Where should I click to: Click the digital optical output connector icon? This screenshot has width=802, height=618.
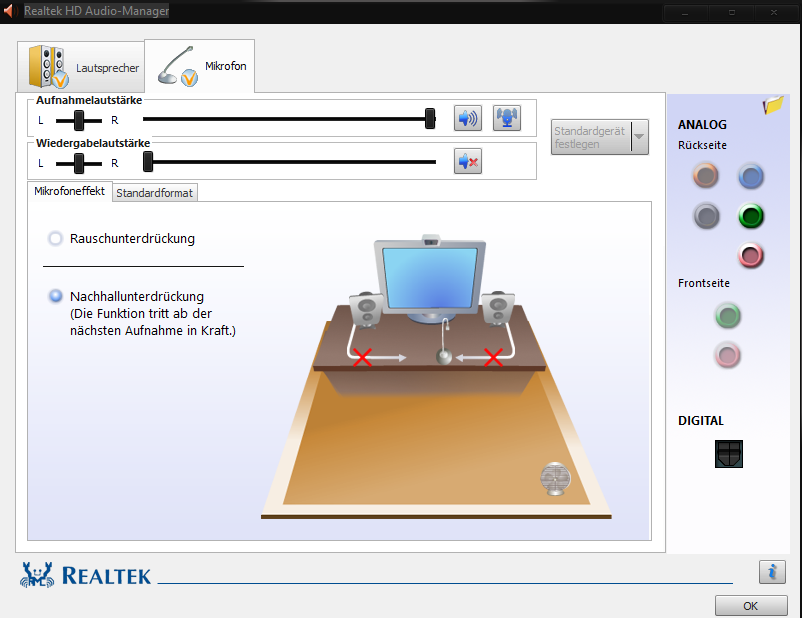[728, 454]
